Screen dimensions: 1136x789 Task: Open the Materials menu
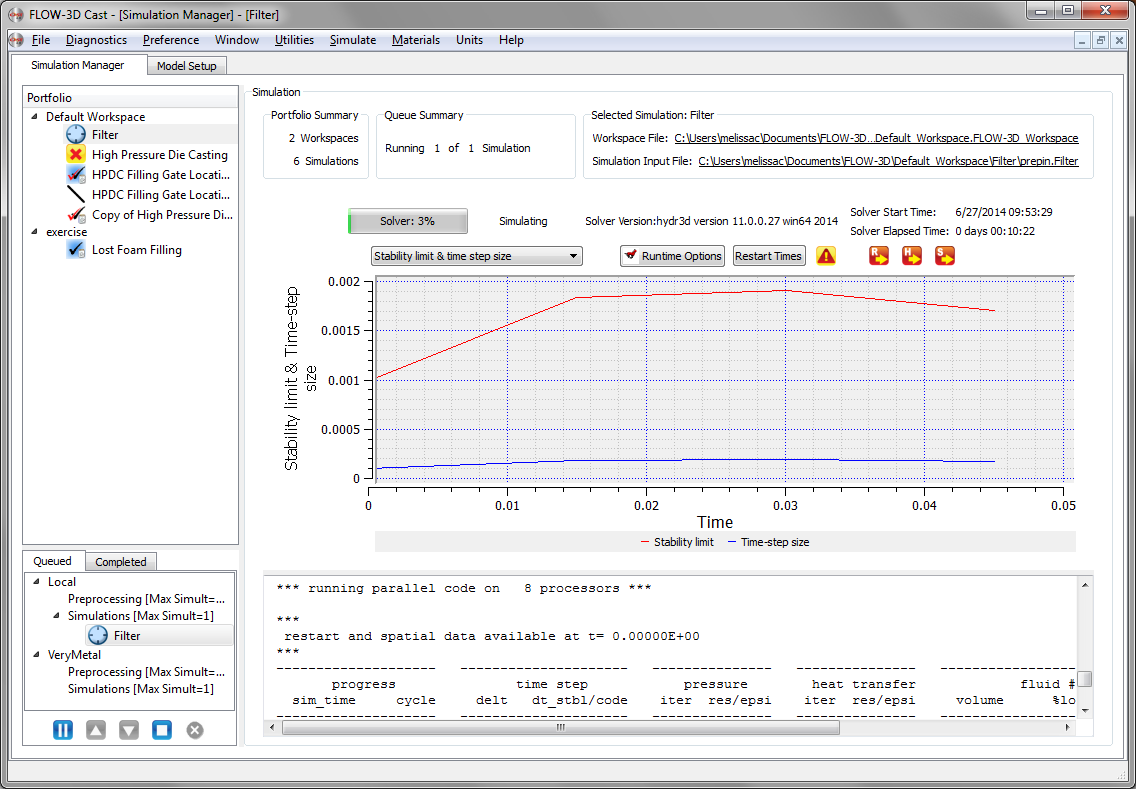[416, 40]
